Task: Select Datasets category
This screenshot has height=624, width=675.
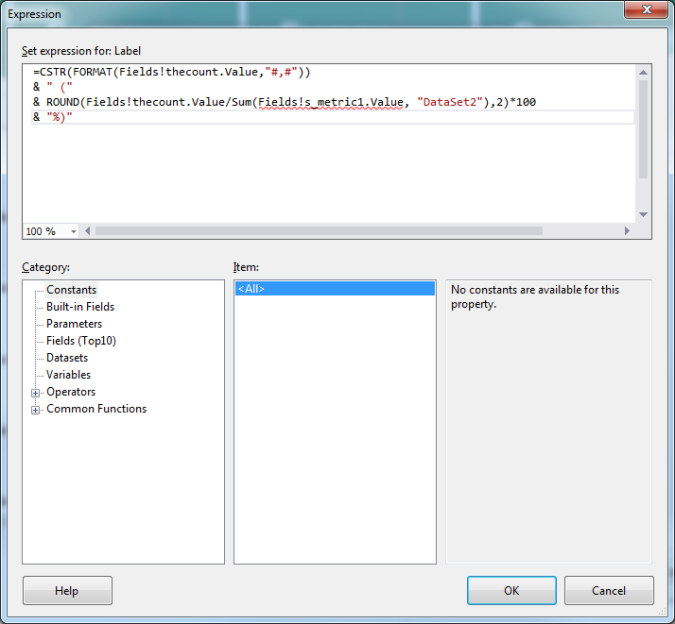Action: point(67,358)
